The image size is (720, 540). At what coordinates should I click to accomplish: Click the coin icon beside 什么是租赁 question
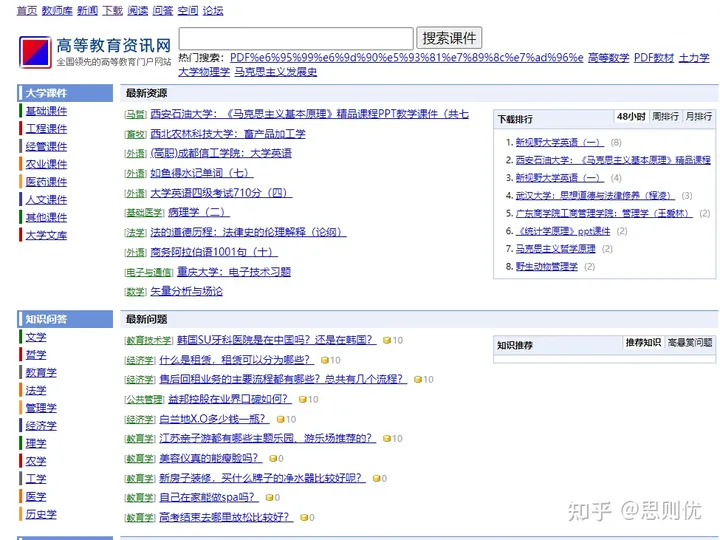(x=325, y=360)
